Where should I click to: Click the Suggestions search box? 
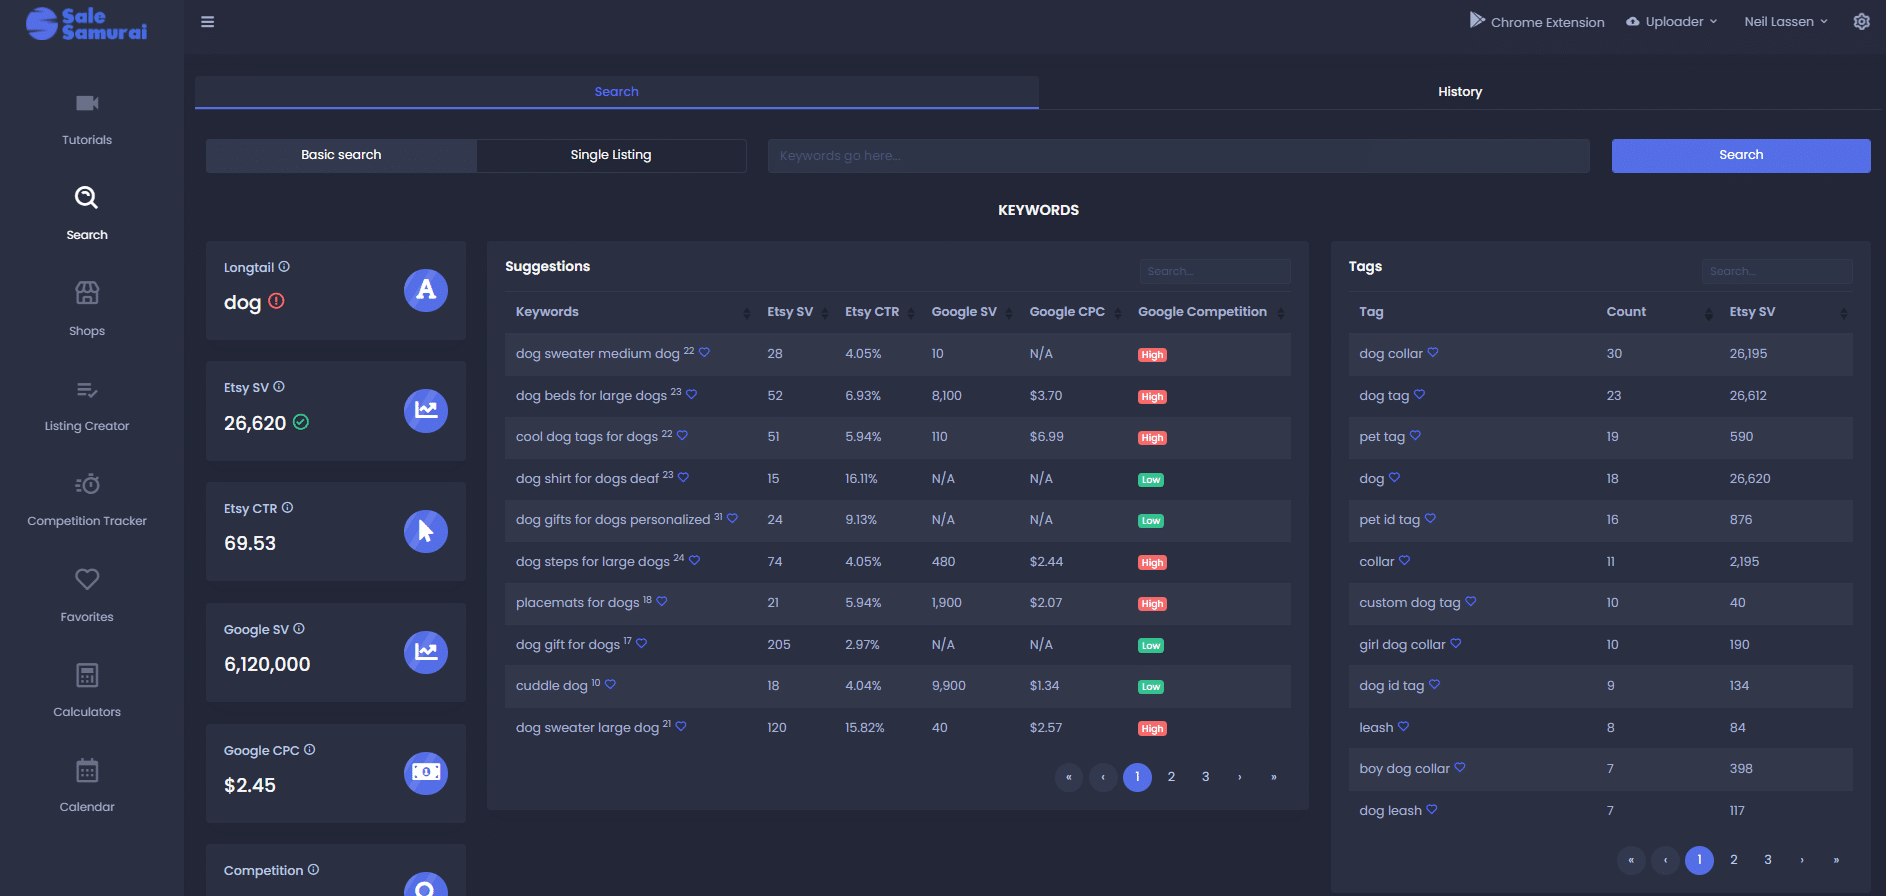(x=1215, y=271)
